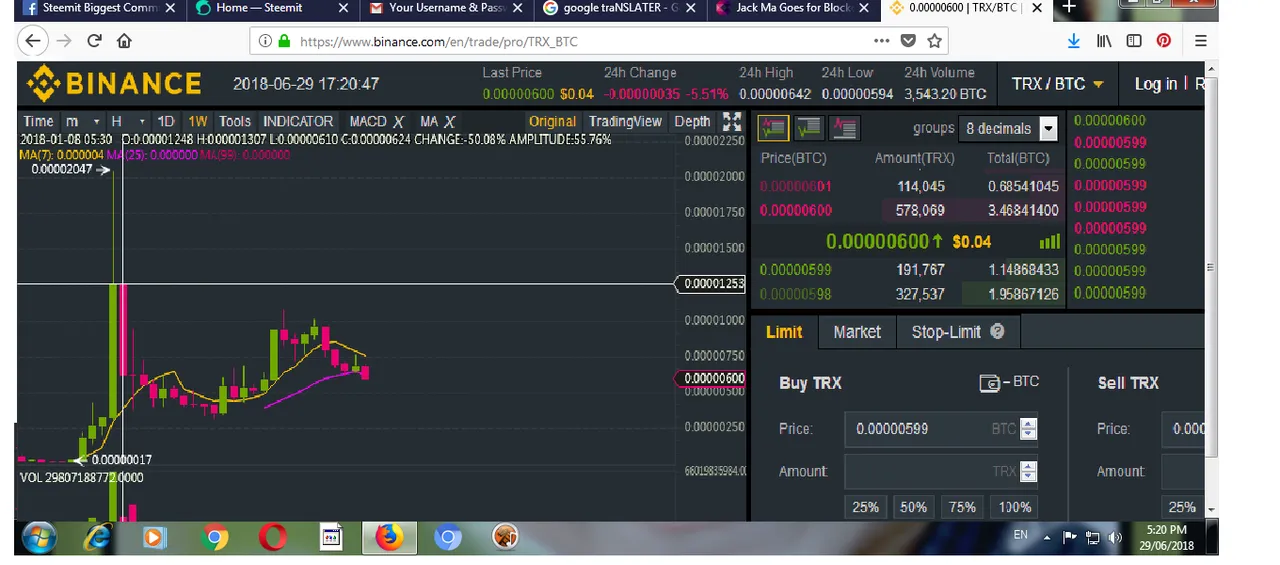Viewport: 1280px width, 565px height.
Task: Select the Time chart interval
Action: coord(38,121)
